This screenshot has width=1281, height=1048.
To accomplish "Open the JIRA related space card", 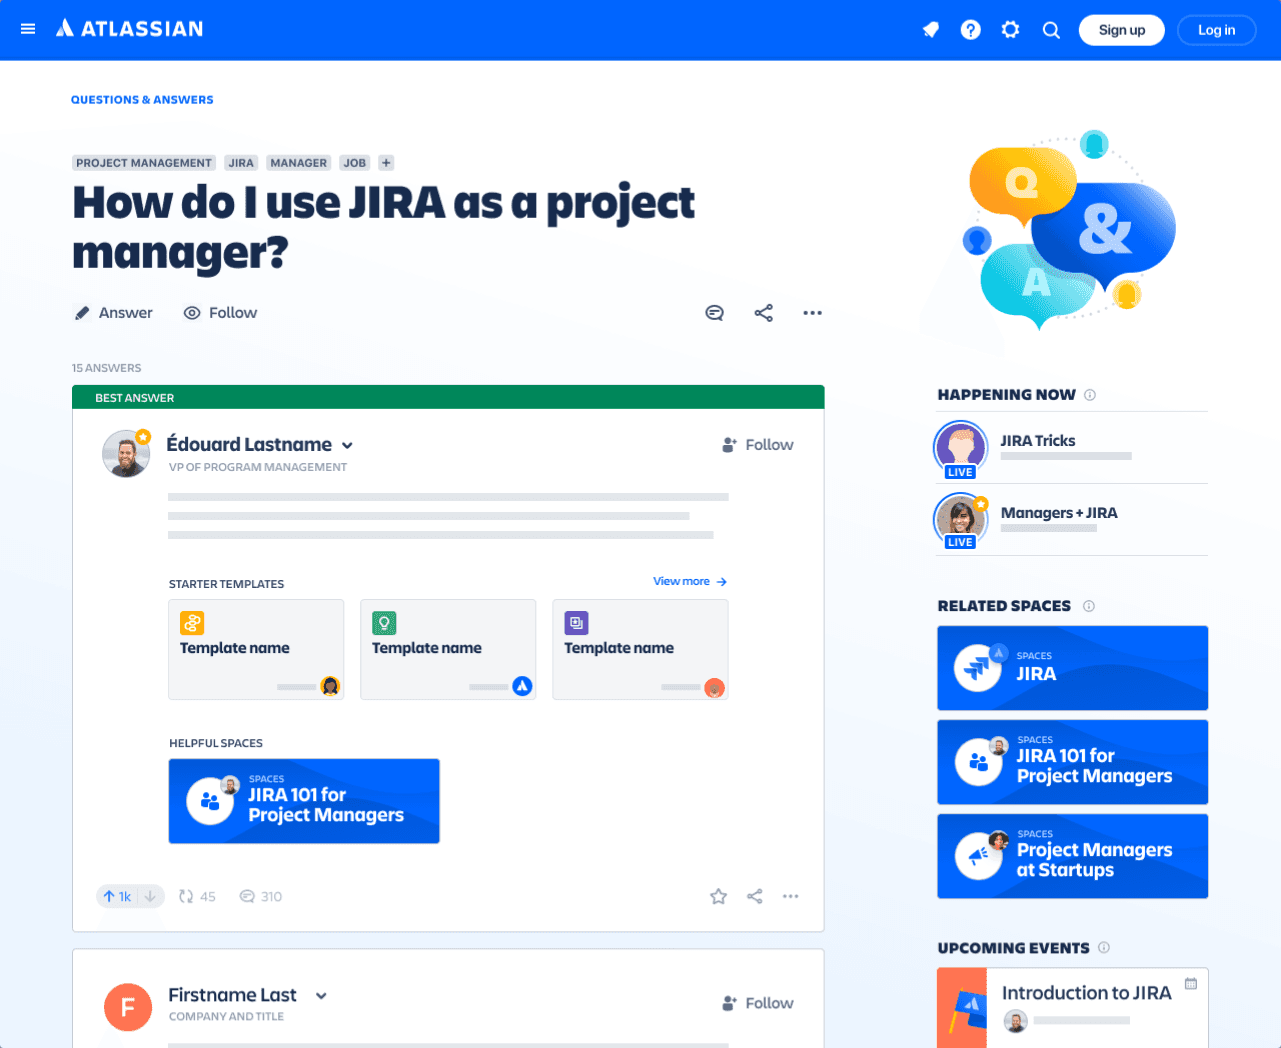I will pyautogui.click(x=1072, y=668).
